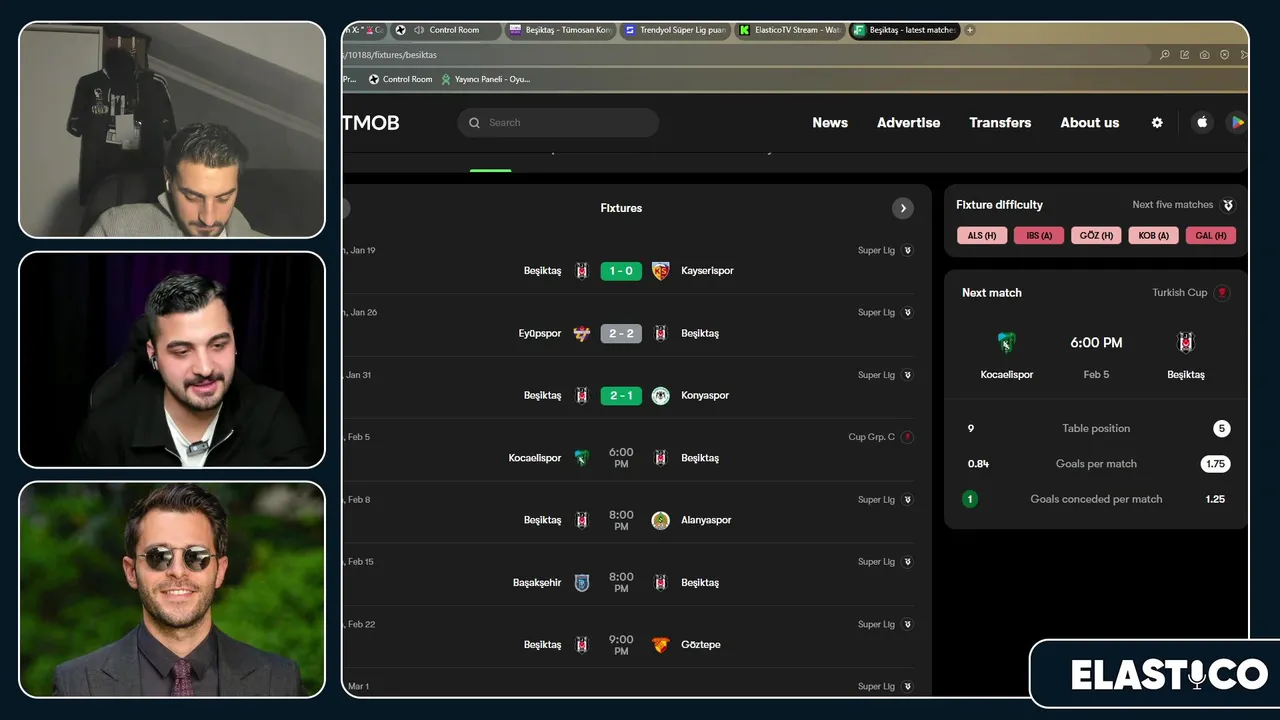Screen dimensions: 1280x720
Task: Click Konyaspor team crest
Action: 660,395
